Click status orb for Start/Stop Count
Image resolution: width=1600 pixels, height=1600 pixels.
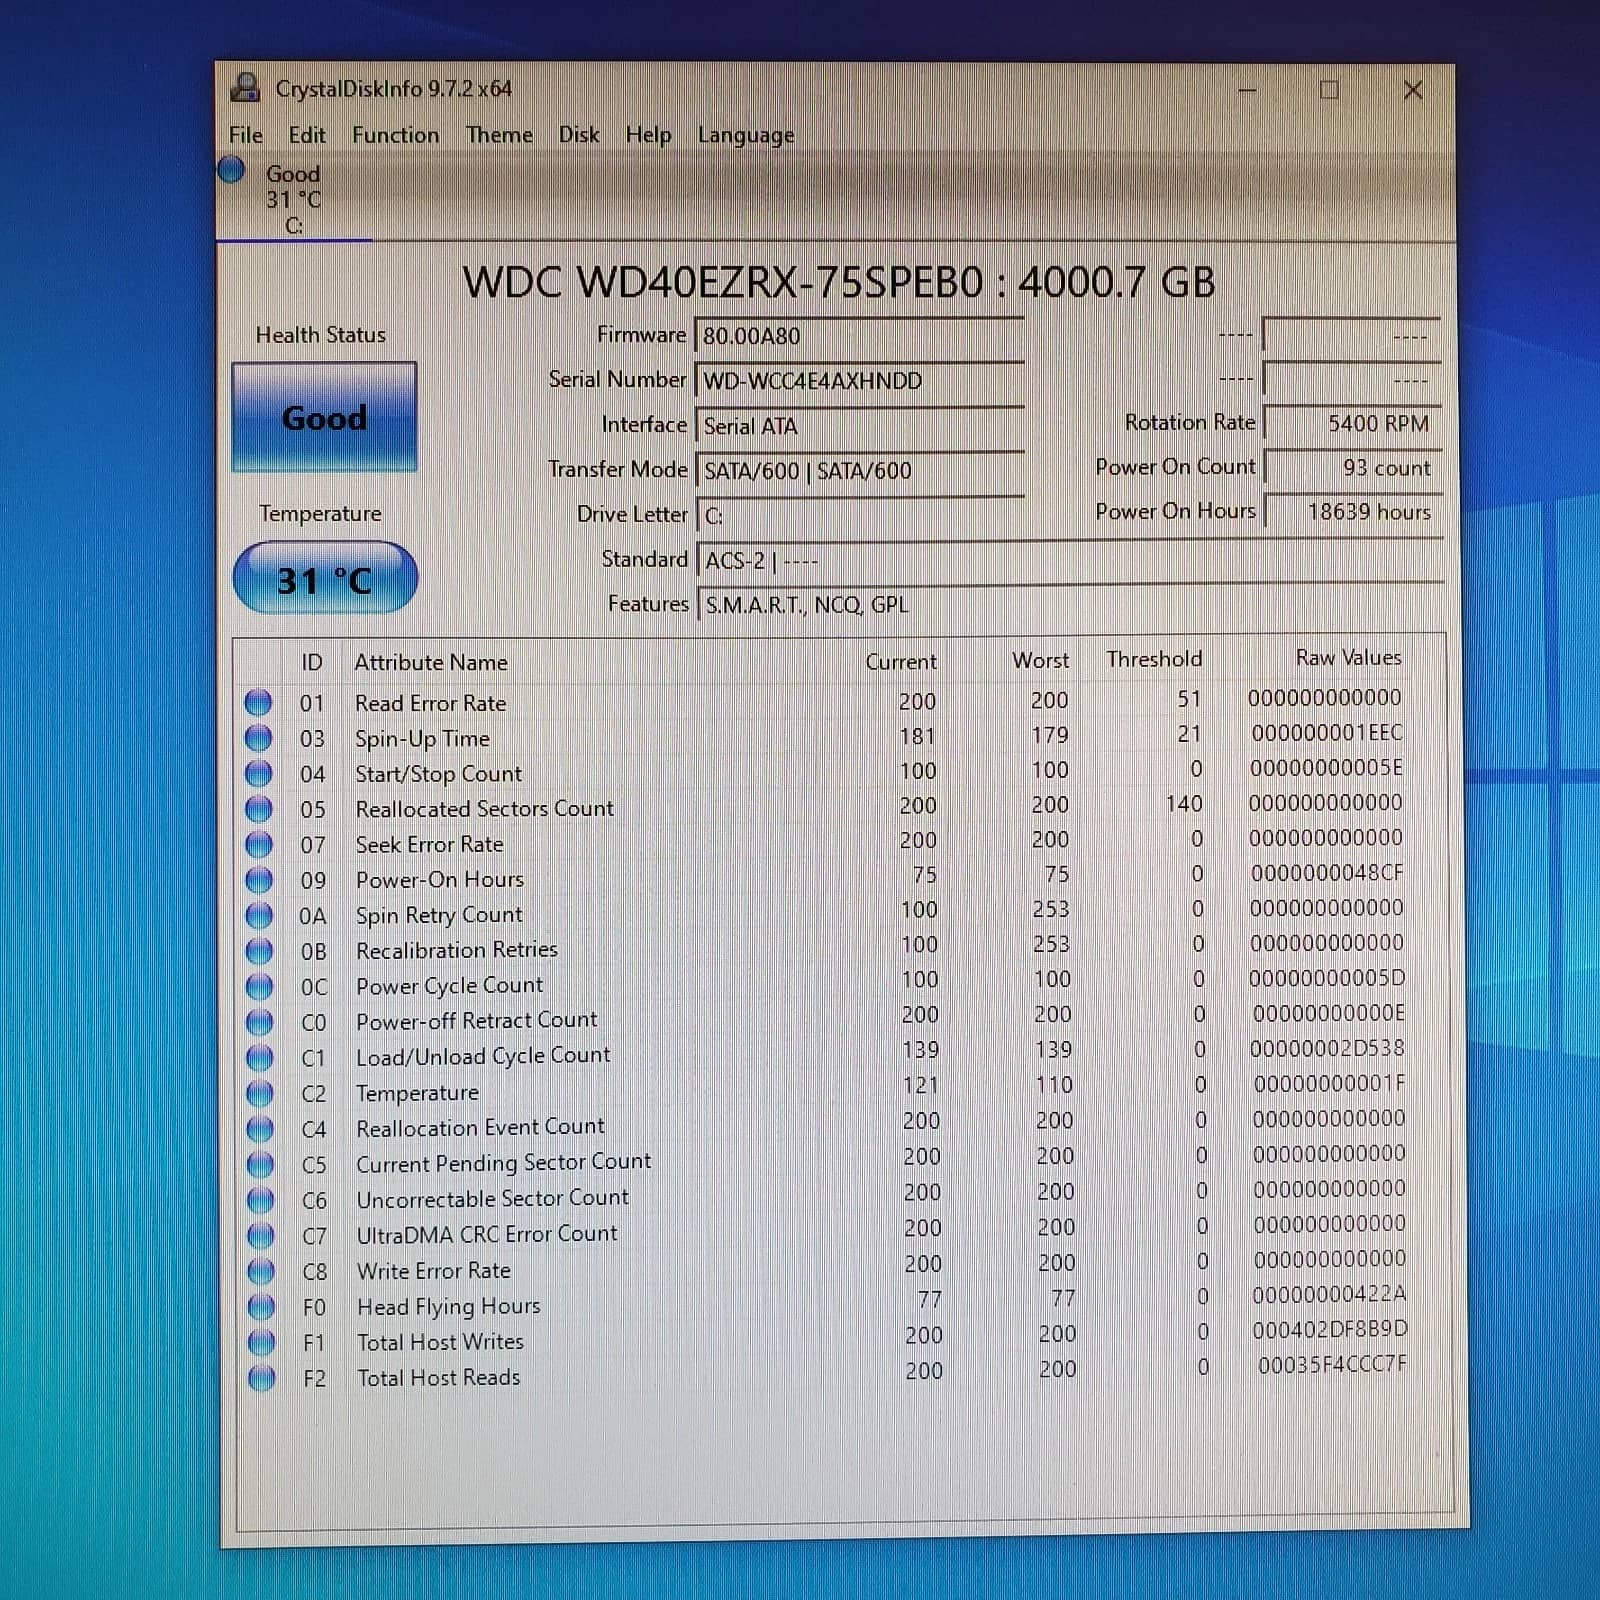258,773
